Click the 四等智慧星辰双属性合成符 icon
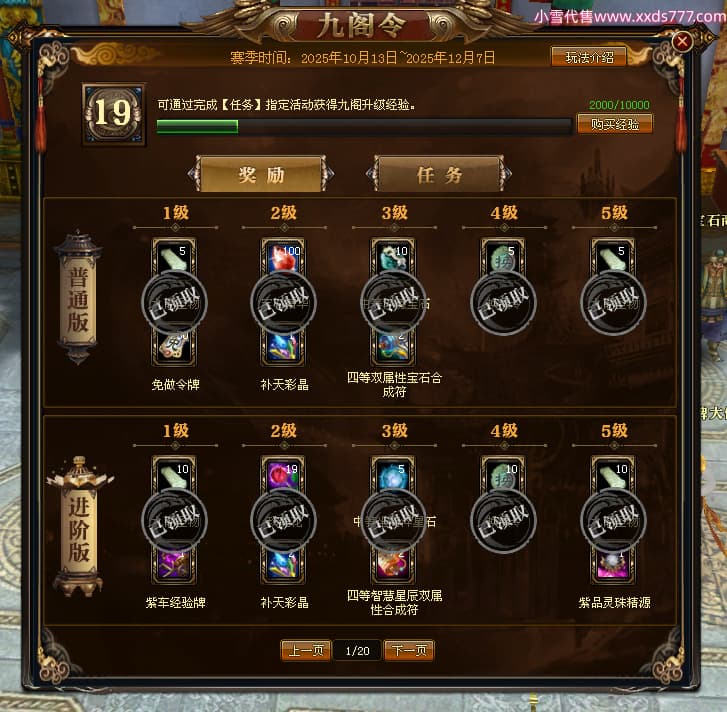The width and height of the screenshot is (727, 712). [x=393, y=565]
